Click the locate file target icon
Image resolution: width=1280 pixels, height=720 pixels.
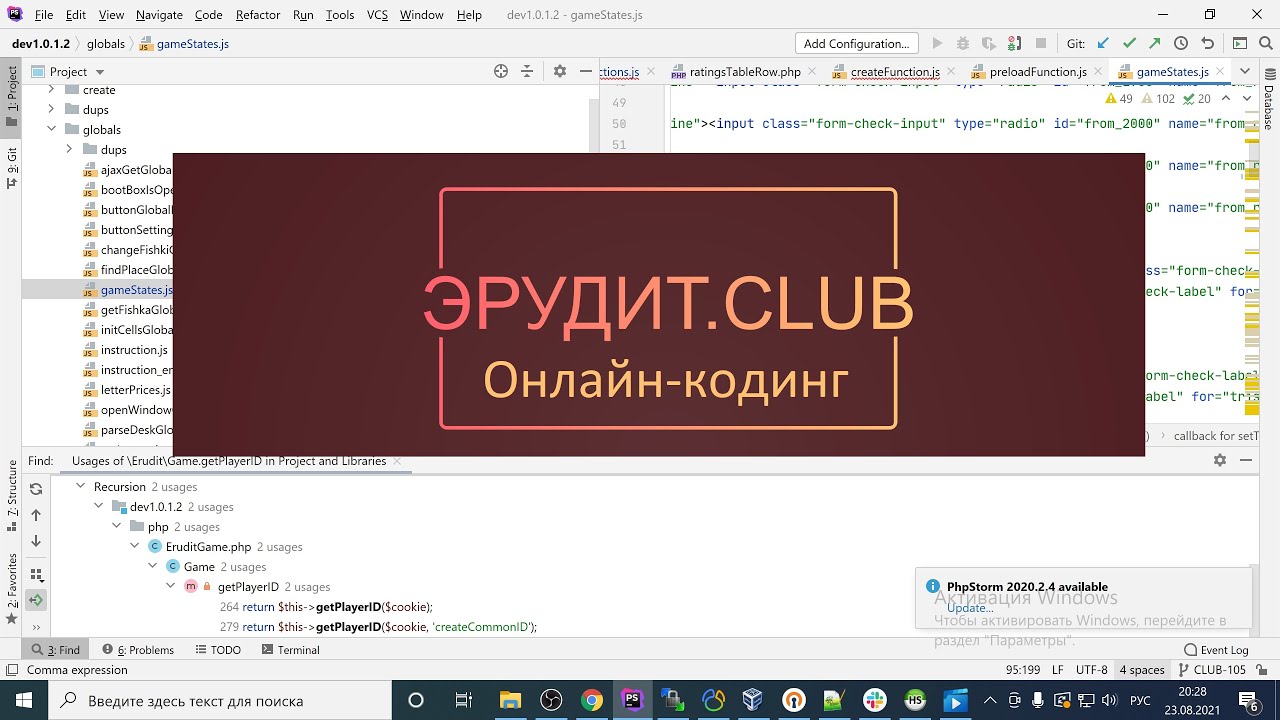click(501, 71)
